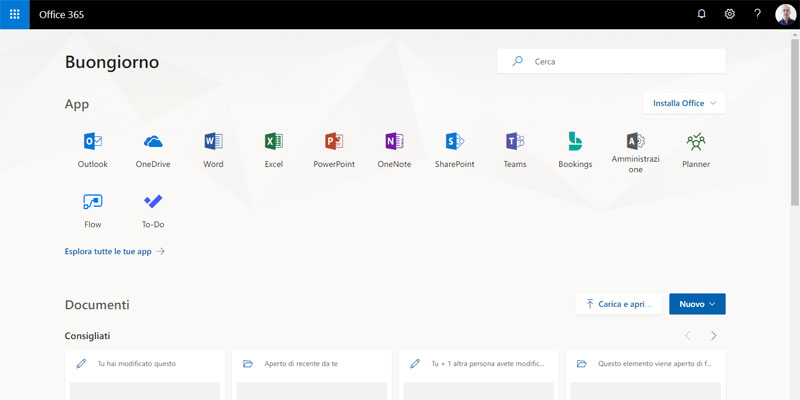Click the magnifier icon in search box
The height and width of the screenshot is (400, 800).
(517, 61)
